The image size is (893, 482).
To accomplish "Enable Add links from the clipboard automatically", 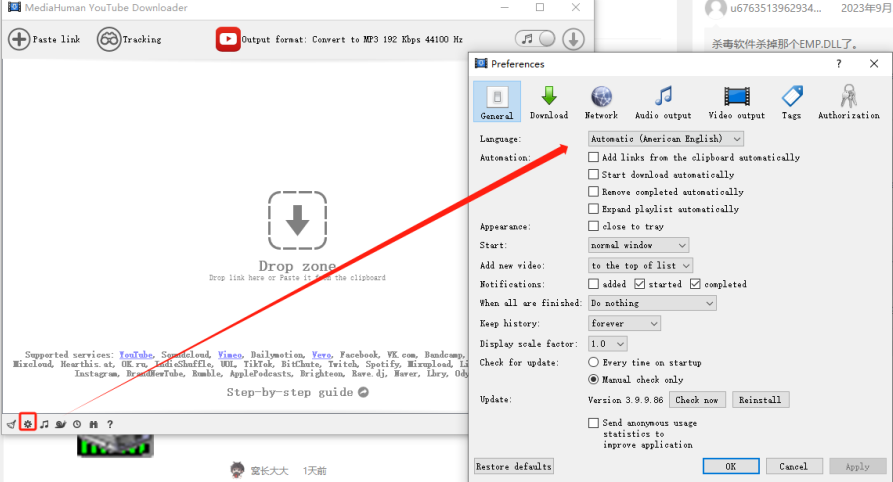I will point(593,157).
